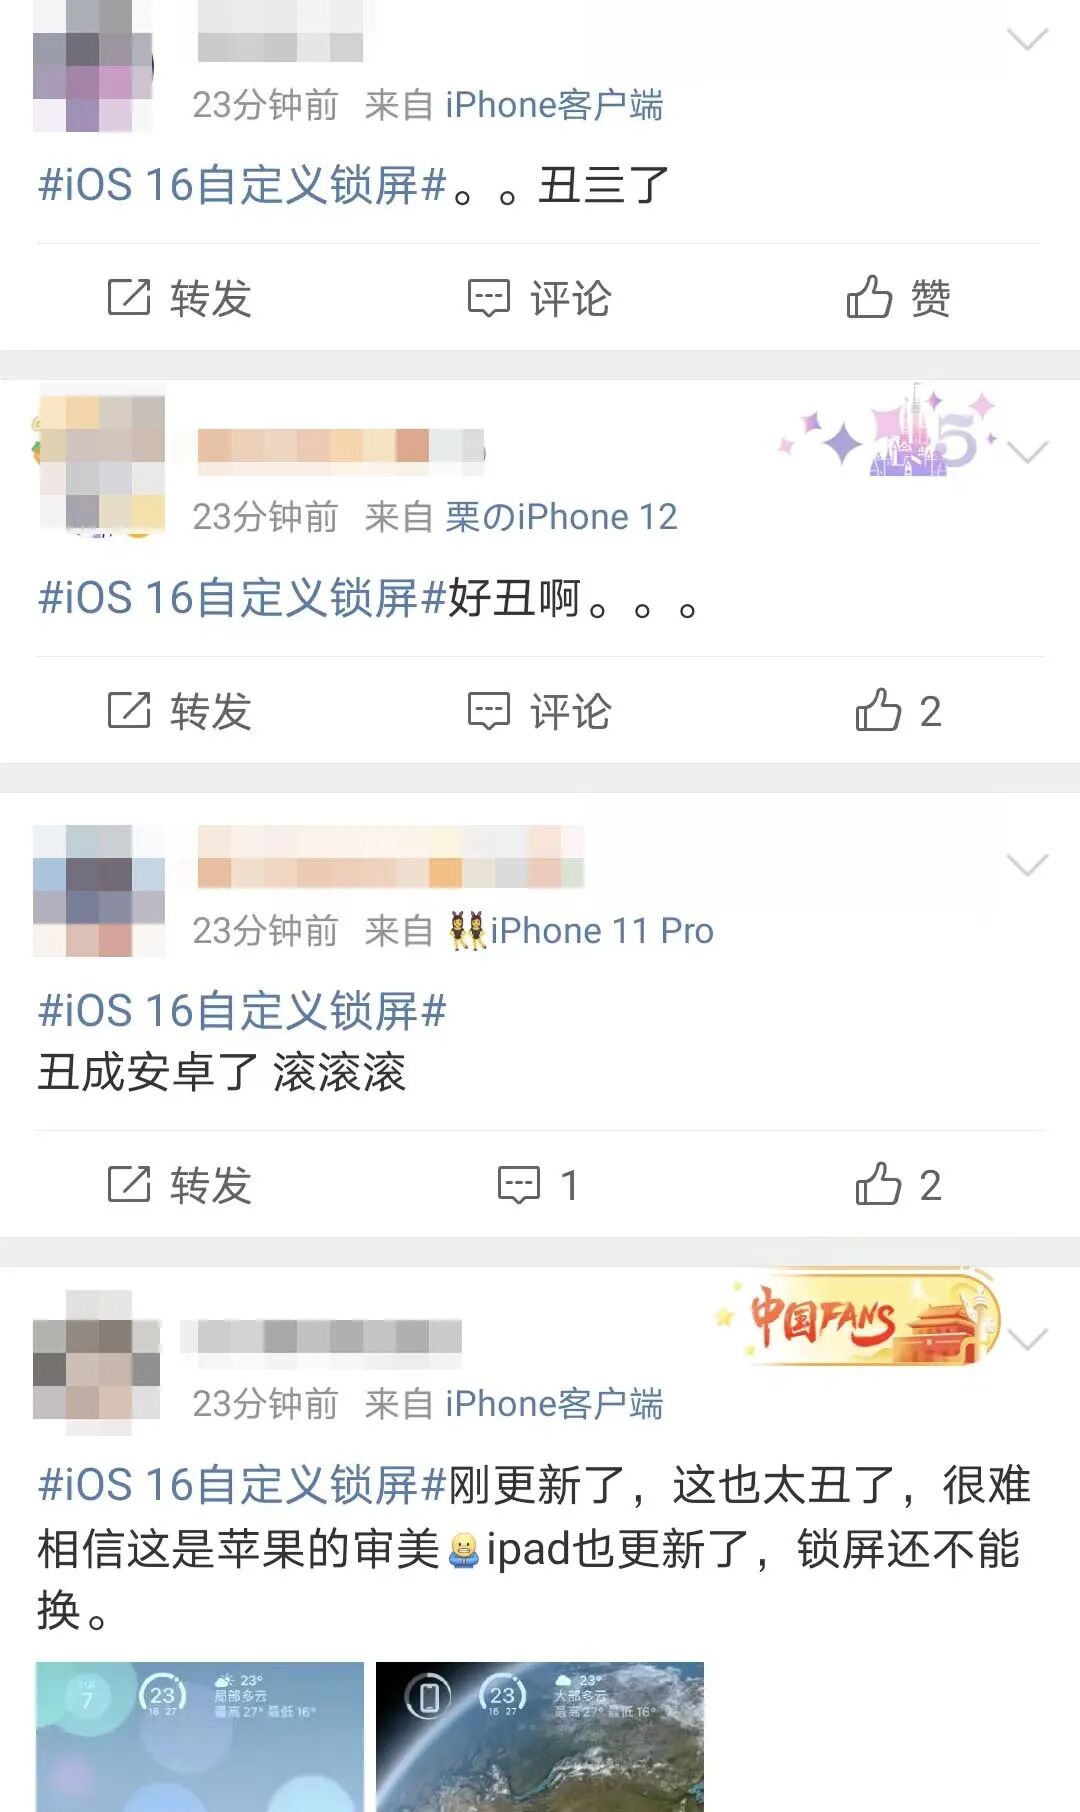Screen dimensions: 1080x1812
Task: Open the single comment on 丑成安卓了 post
Action: 539,1185
